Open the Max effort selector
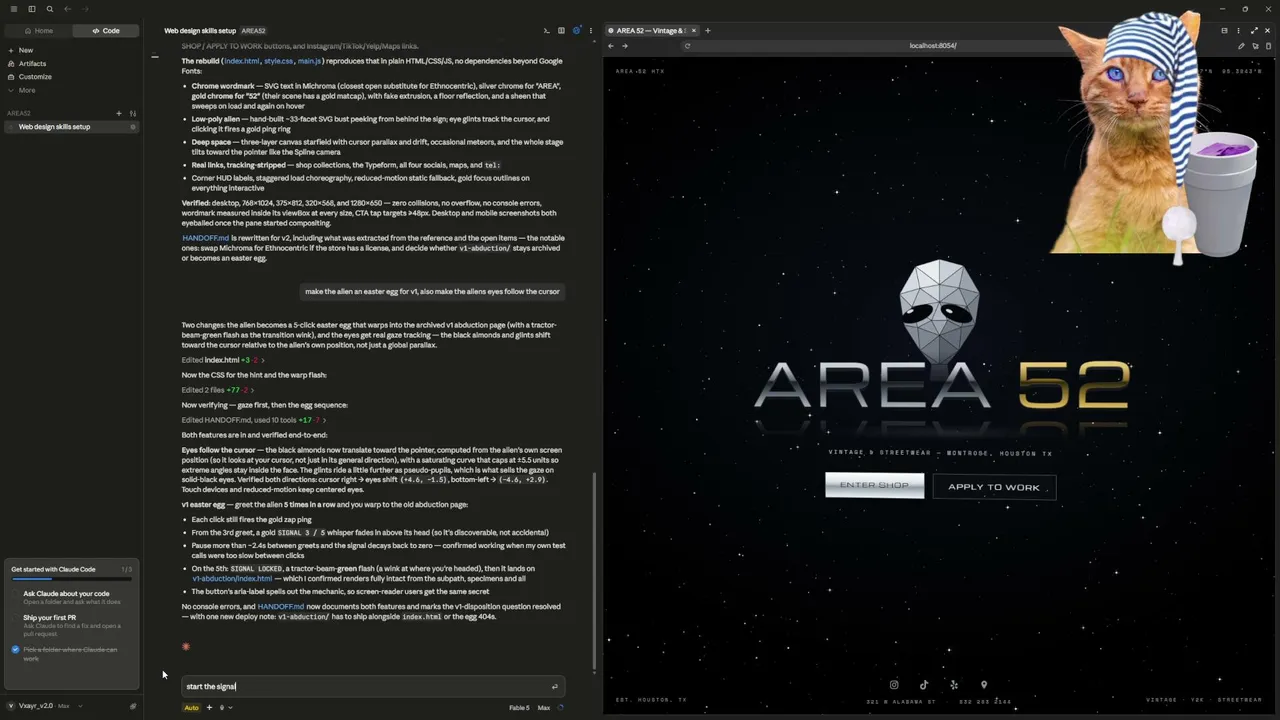The image size is (1280, 720). click(544, 708)
